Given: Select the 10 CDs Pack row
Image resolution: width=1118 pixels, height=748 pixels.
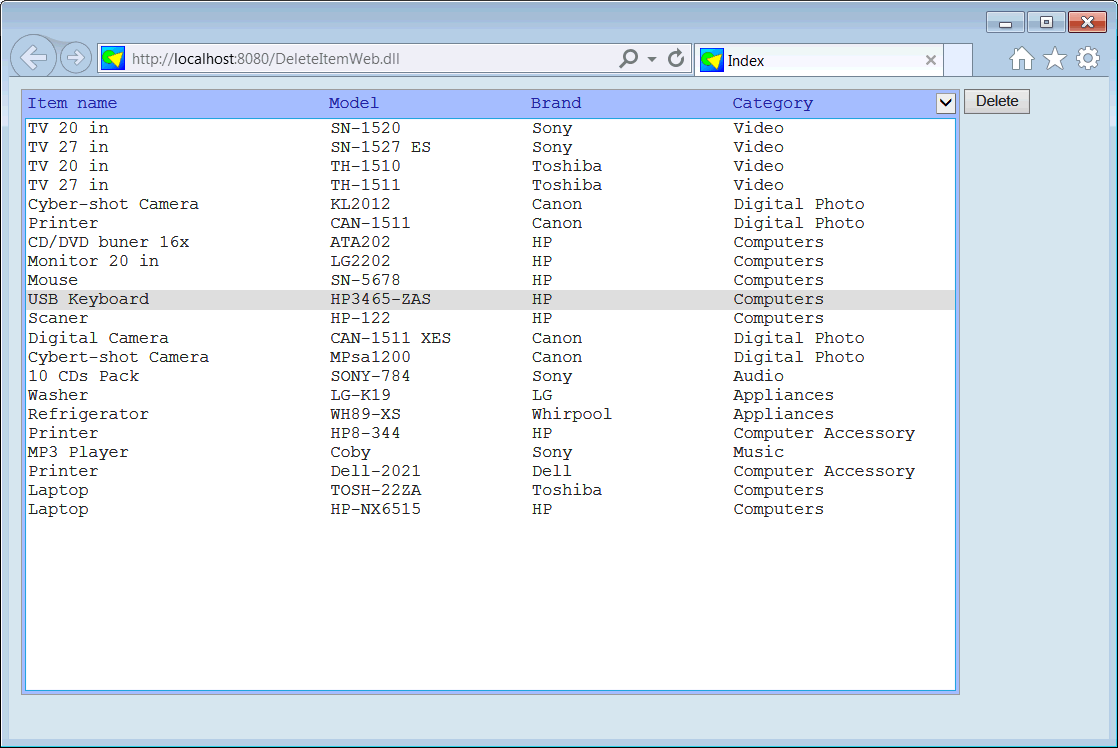Looking at the screenshot, I should (491, 376).
